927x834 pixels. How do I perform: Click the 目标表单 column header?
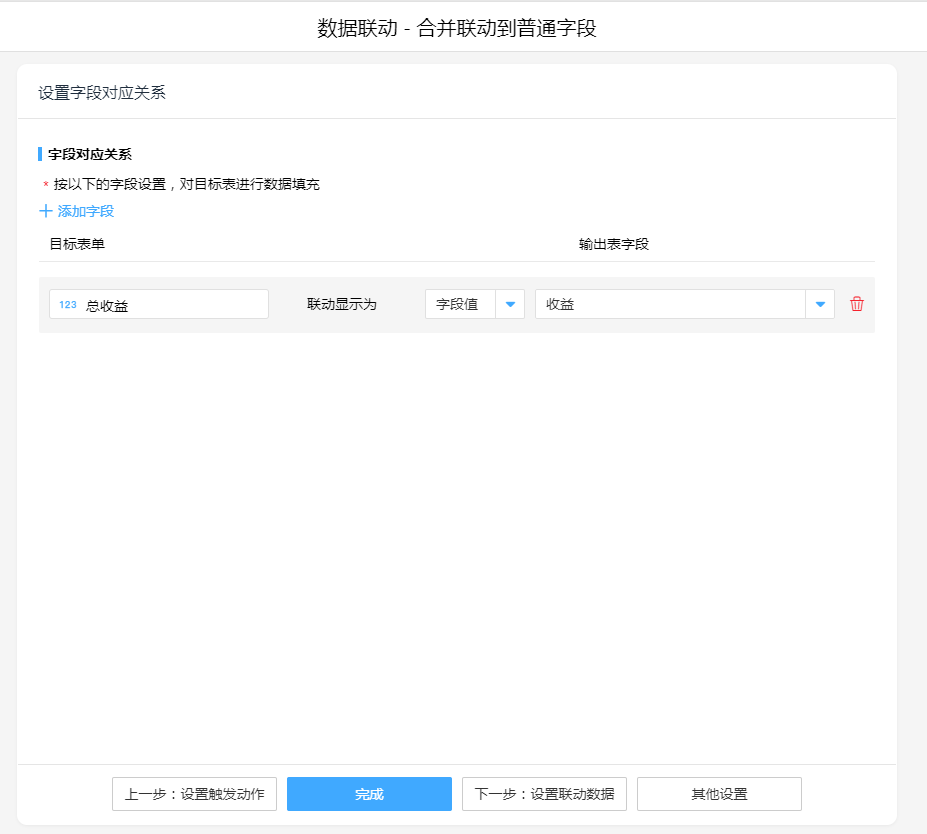[77, 244]
